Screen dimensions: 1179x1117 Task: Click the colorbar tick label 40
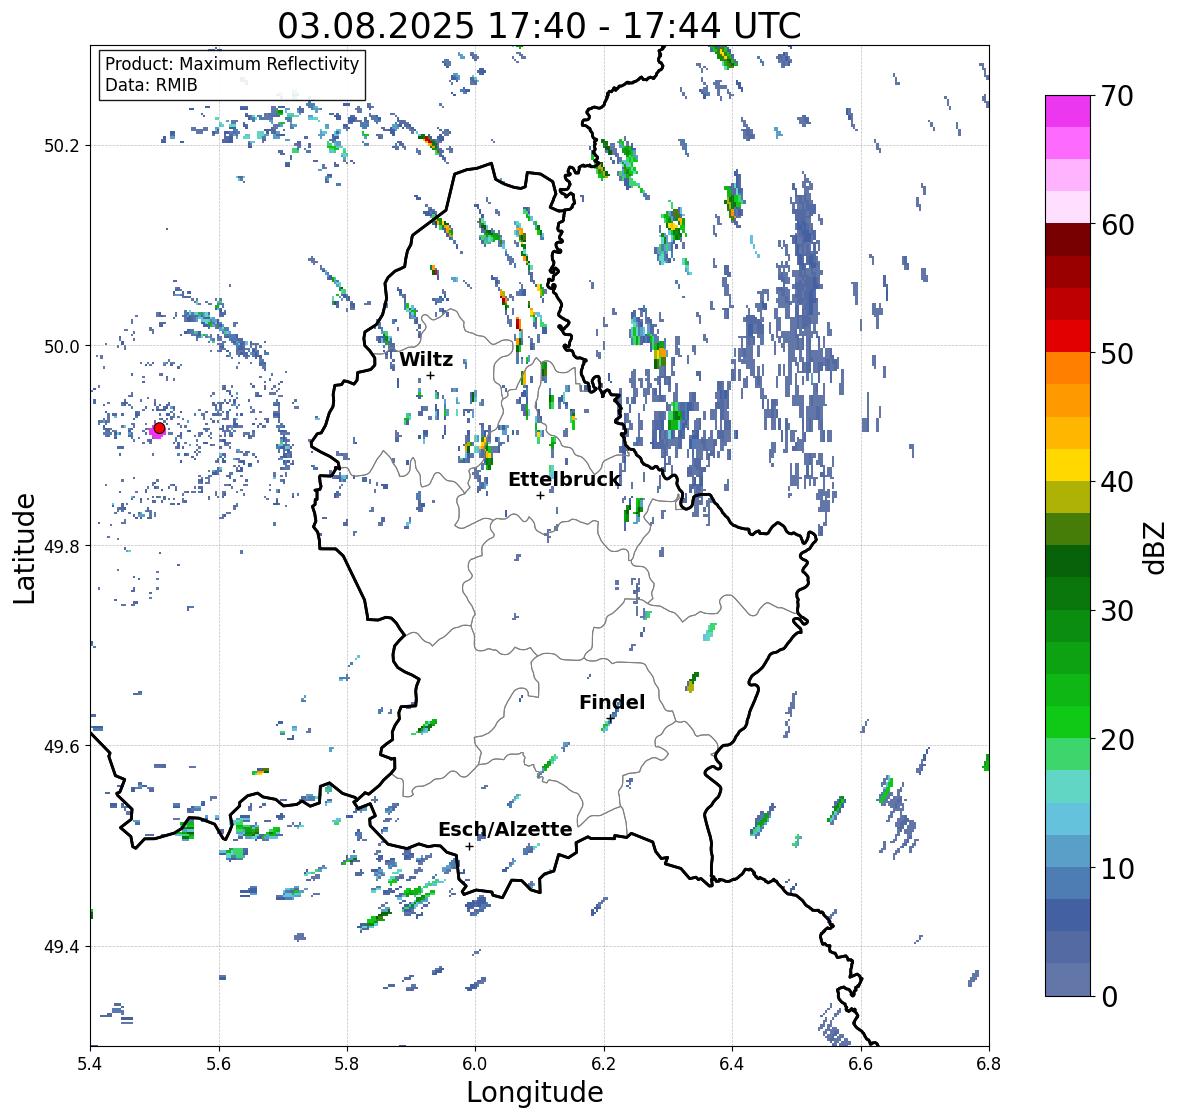[1117, 482]
